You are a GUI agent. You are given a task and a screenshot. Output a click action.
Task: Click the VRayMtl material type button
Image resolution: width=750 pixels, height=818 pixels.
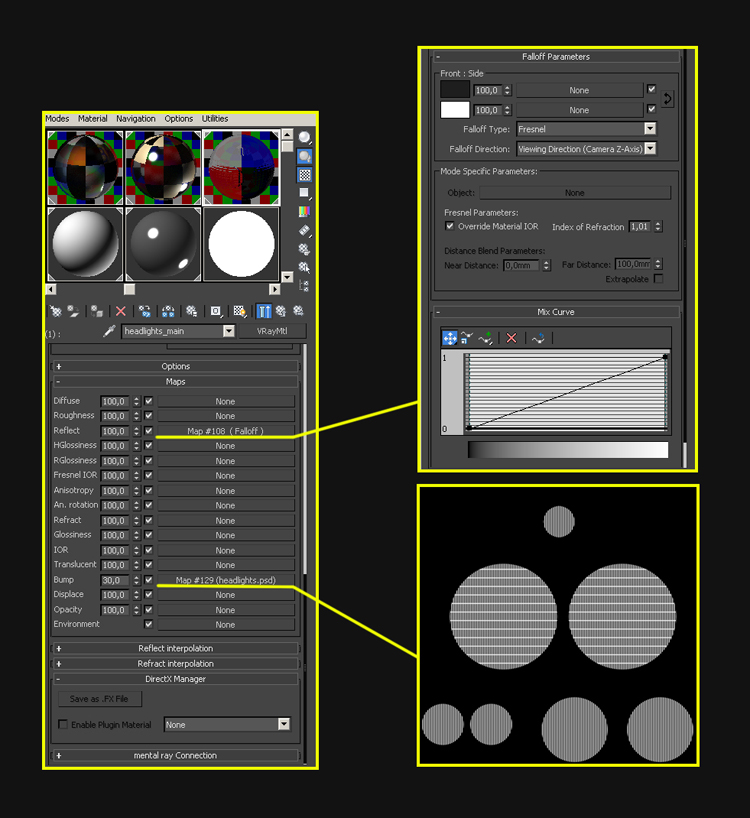(x=272, y=331)
